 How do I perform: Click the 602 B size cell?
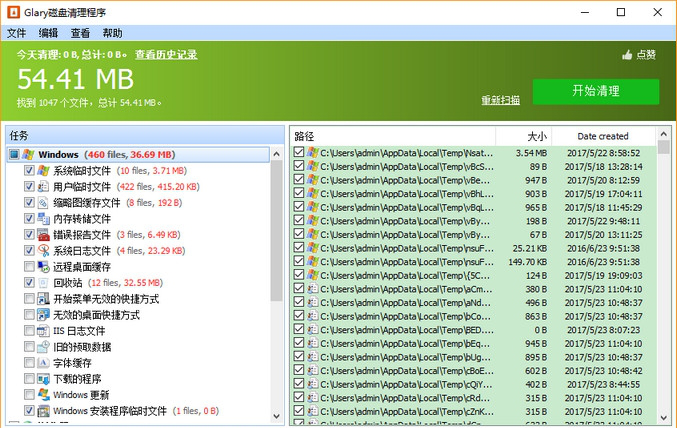536,370
